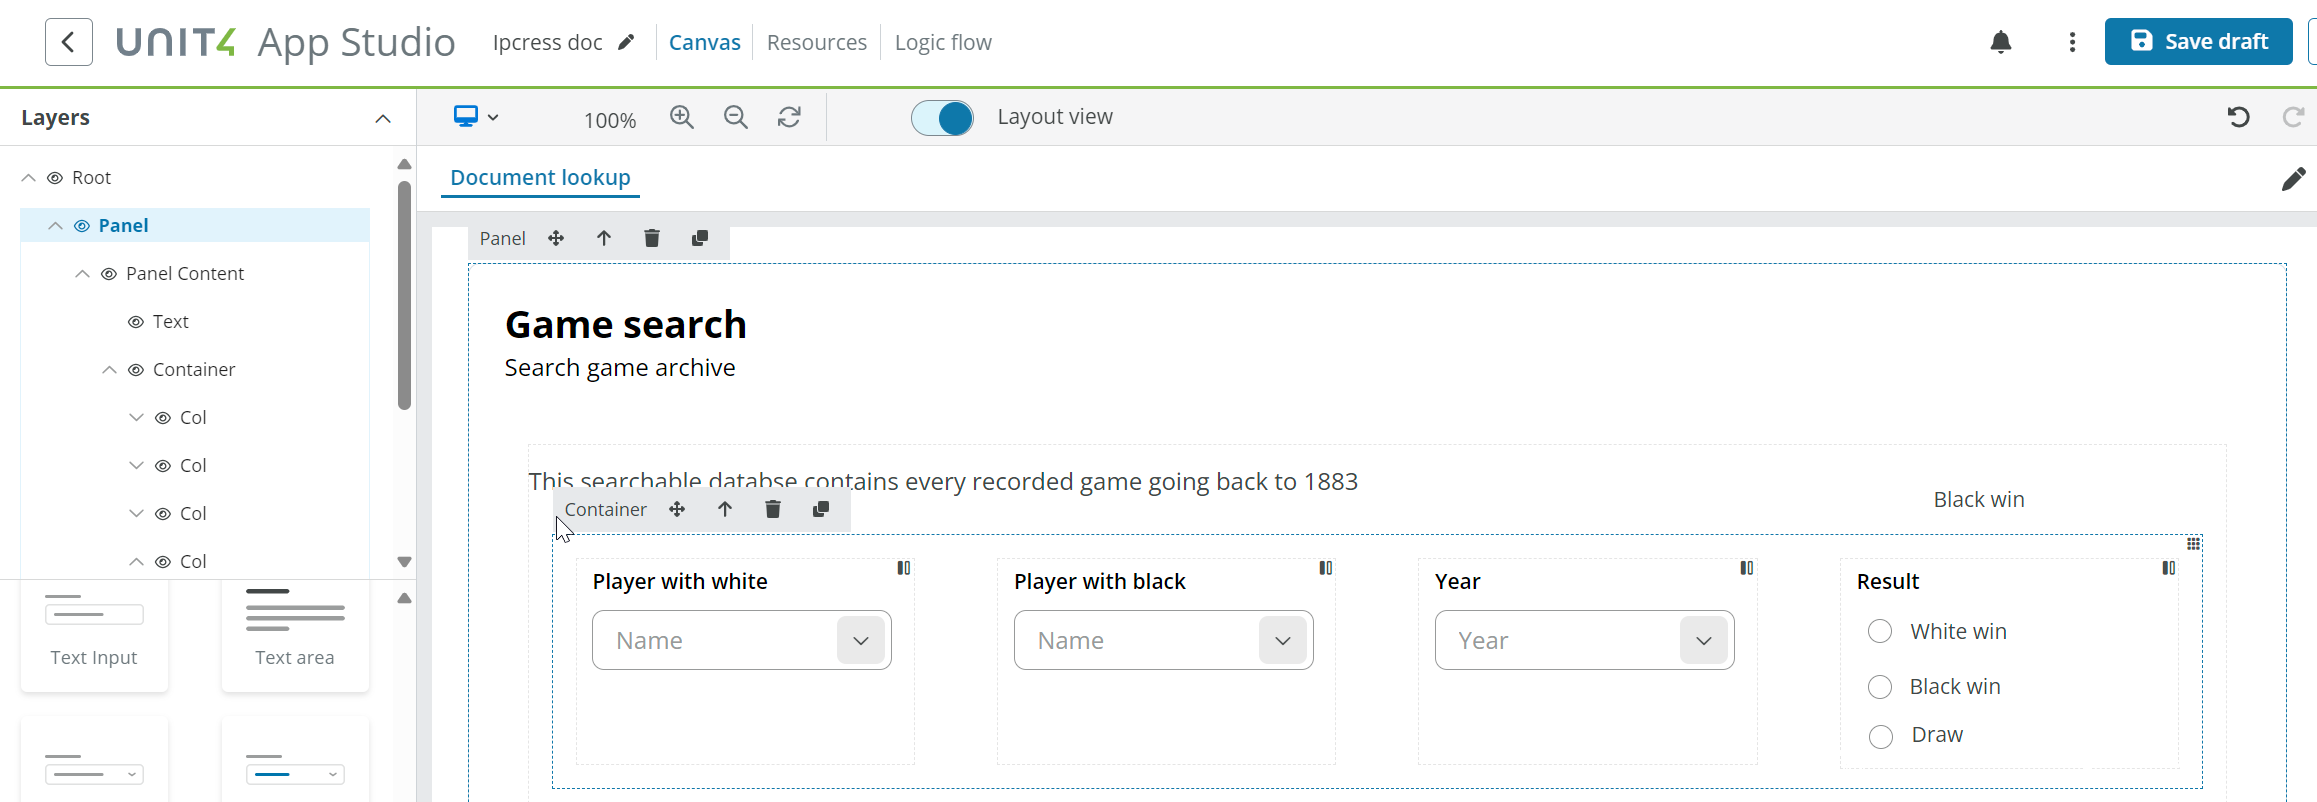Open the Player with white Name dropdown
Viewport: 2317px width, 802px height.
click(x=861, y=640)
